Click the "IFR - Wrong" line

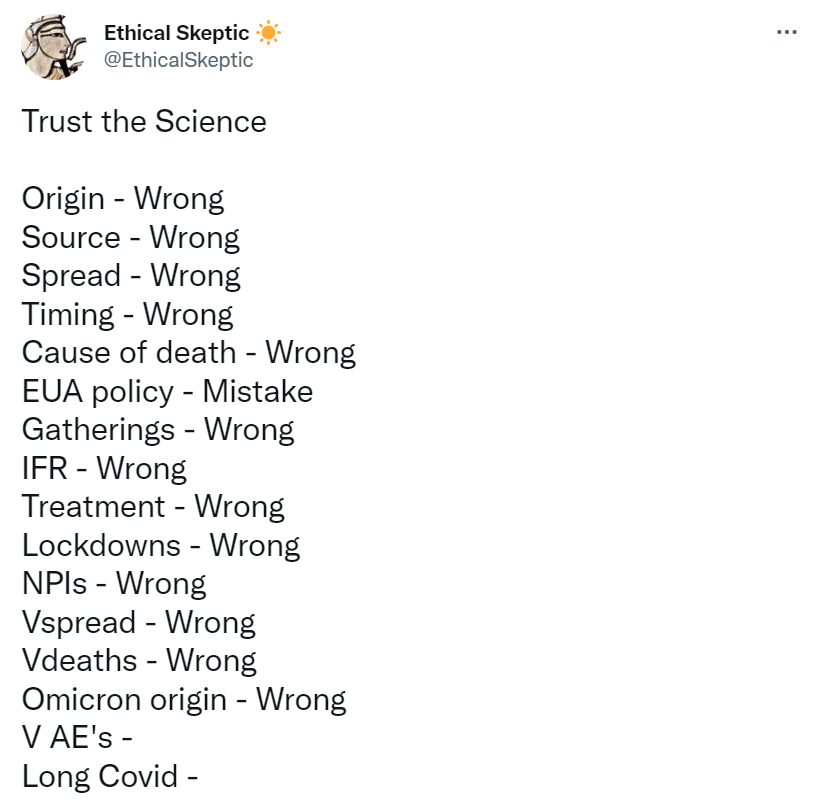(x=104, y=468)
